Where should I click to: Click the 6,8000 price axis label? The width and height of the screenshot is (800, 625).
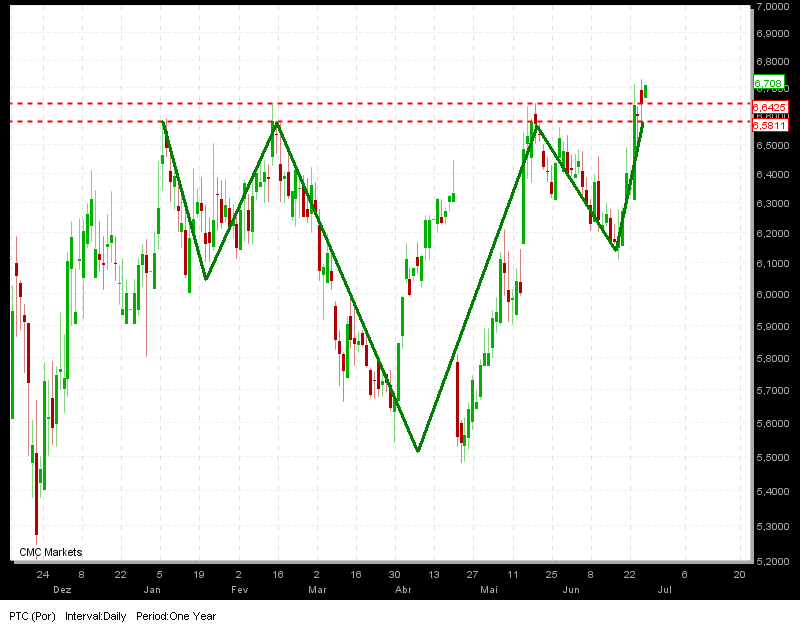tap(773, 61)
